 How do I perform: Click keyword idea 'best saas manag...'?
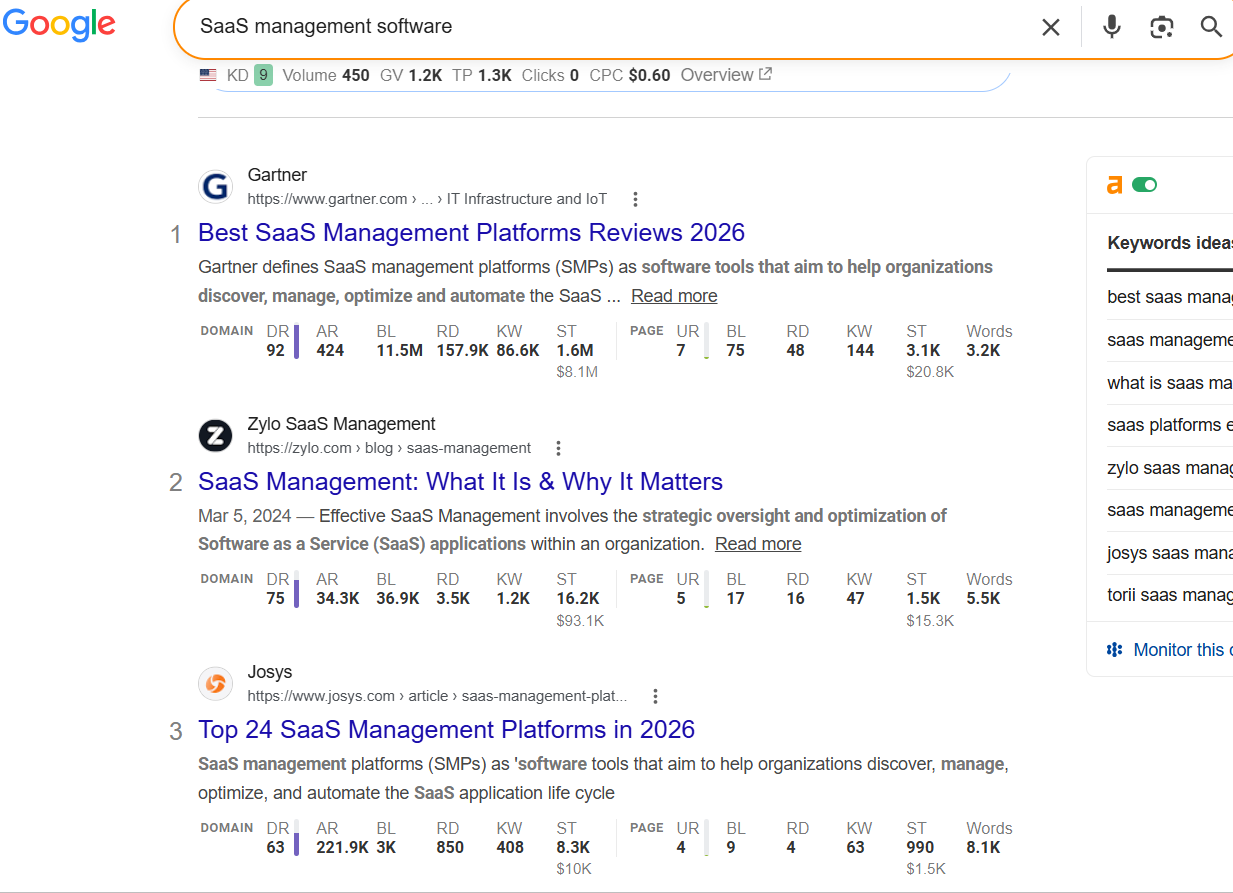click(x=1170, y=297)
